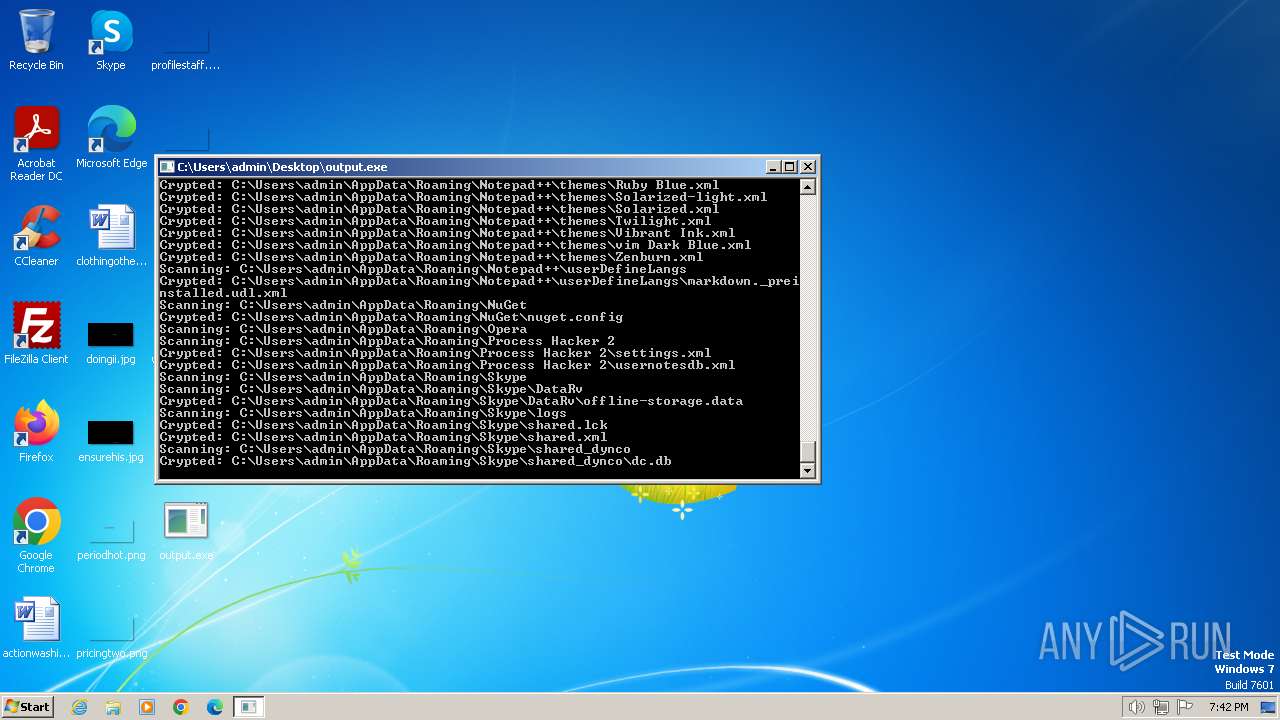Click the line ending 'Process Hacker 2\usernotesdb.xml'
1280x720 pixels.
point(447,365)
